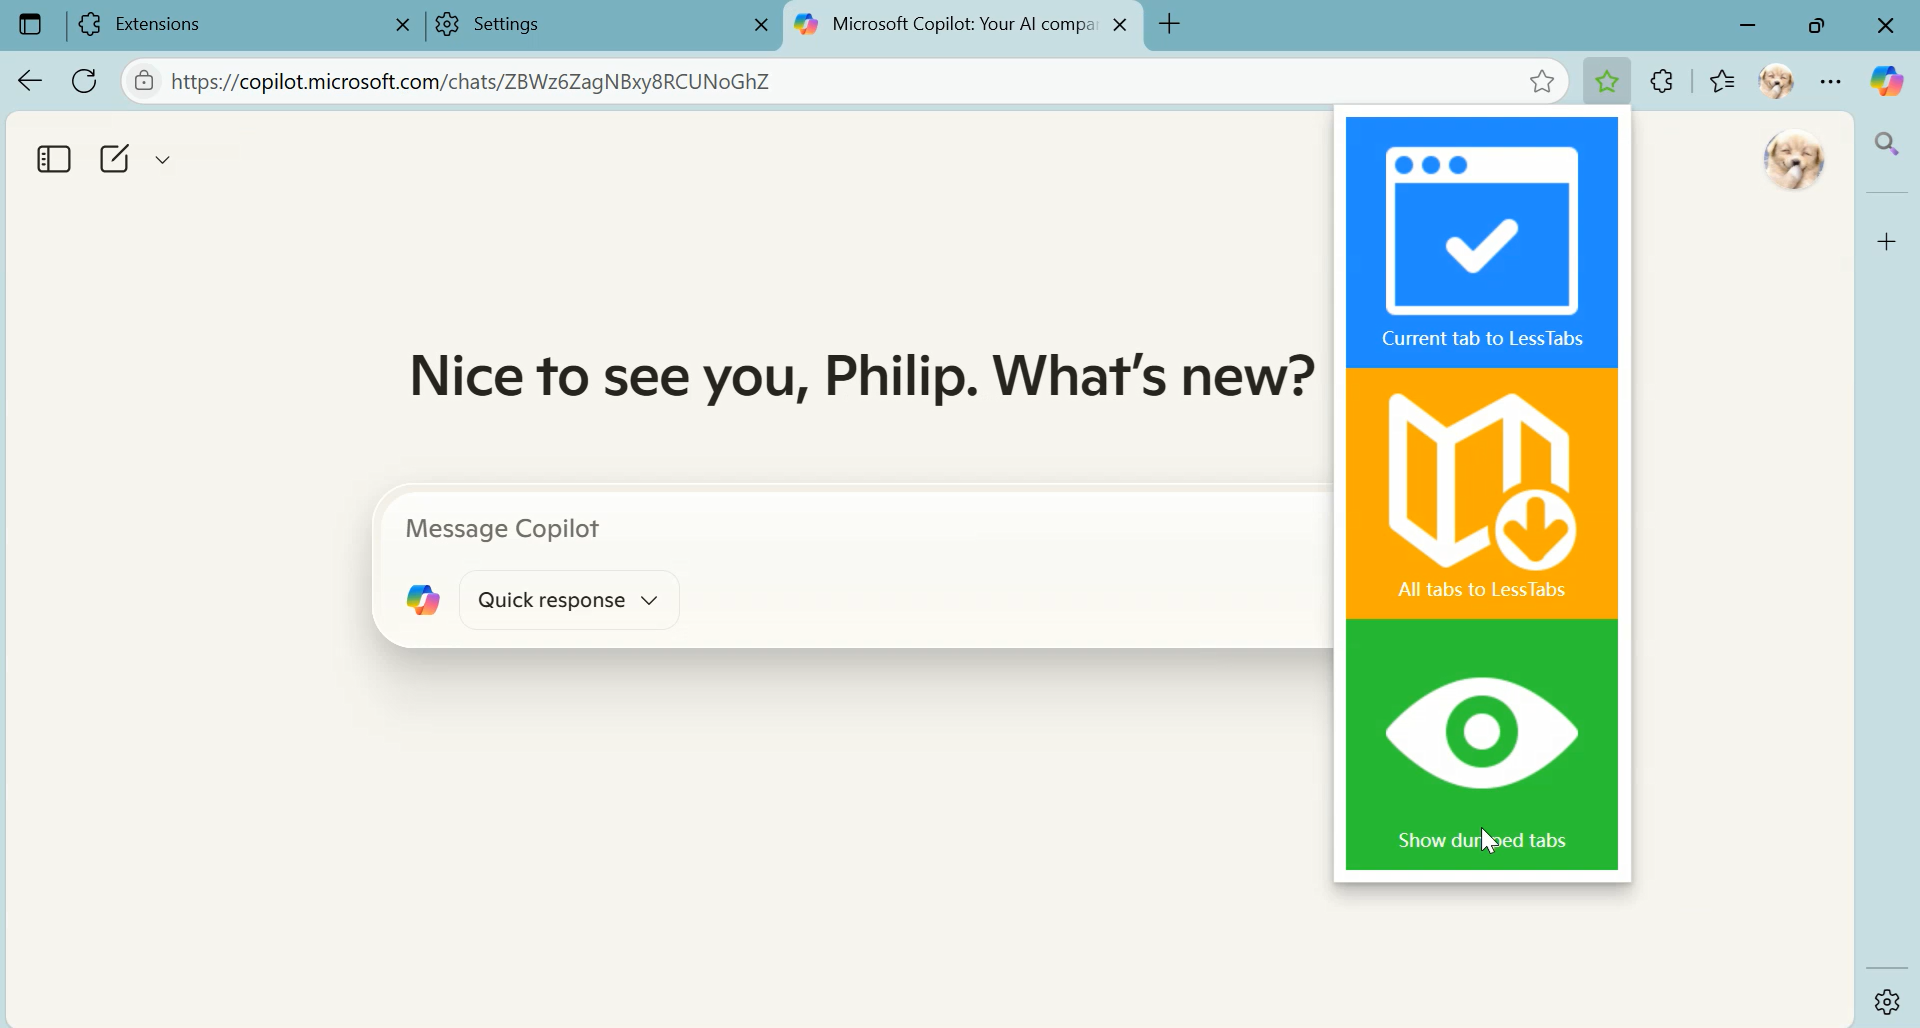The height and width of the screenshot is (1028, 1920).
Task: Switch to the Settings tab
Action: [603, 25]
